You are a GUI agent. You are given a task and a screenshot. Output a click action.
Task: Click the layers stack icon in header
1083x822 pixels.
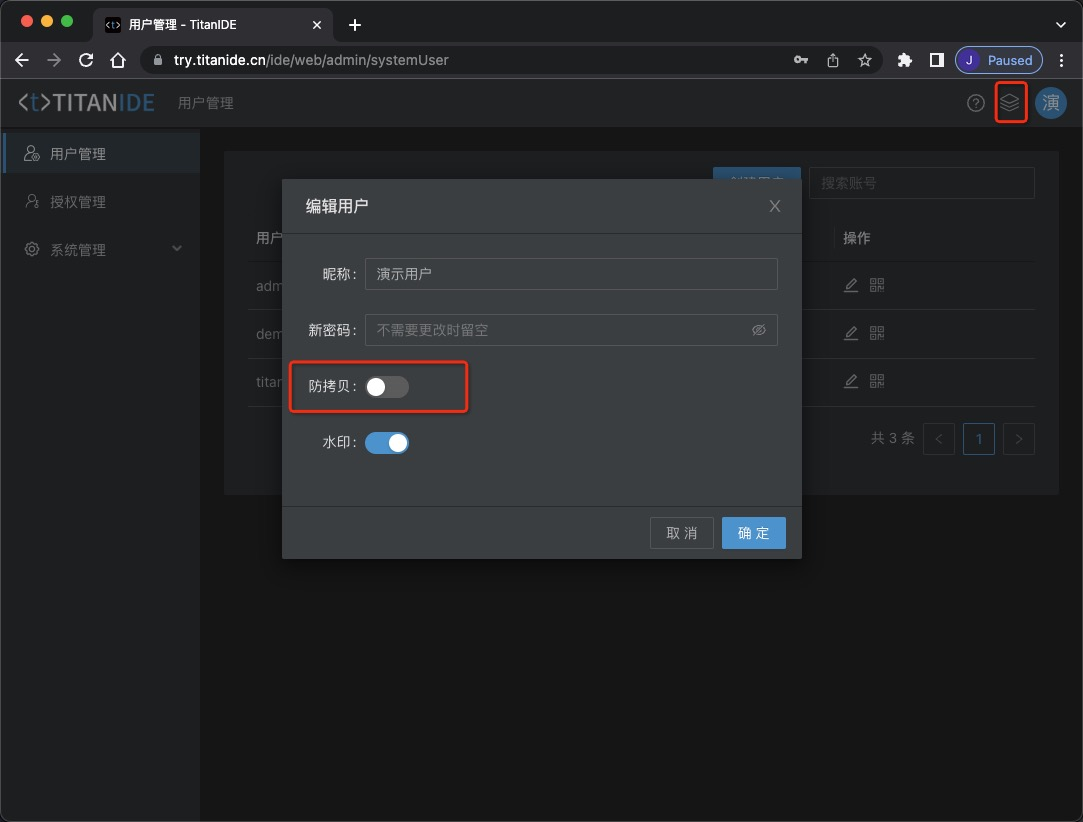pos(1011,102)
